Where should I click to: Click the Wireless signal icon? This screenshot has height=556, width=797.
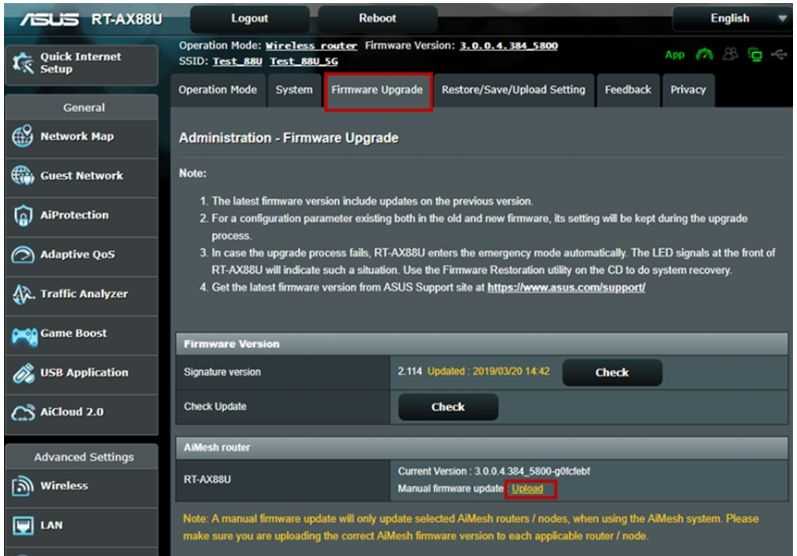pyautogui.click(x=22, y=486)
